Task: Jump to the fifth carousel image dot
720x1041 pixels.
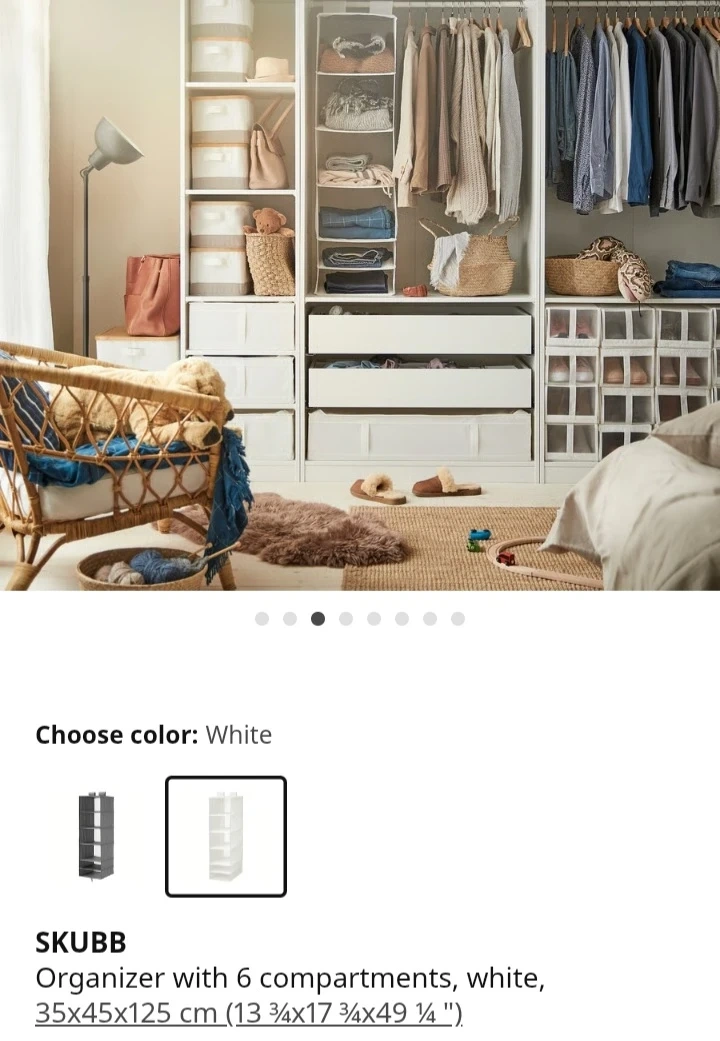Action: [x=374, y=619]
